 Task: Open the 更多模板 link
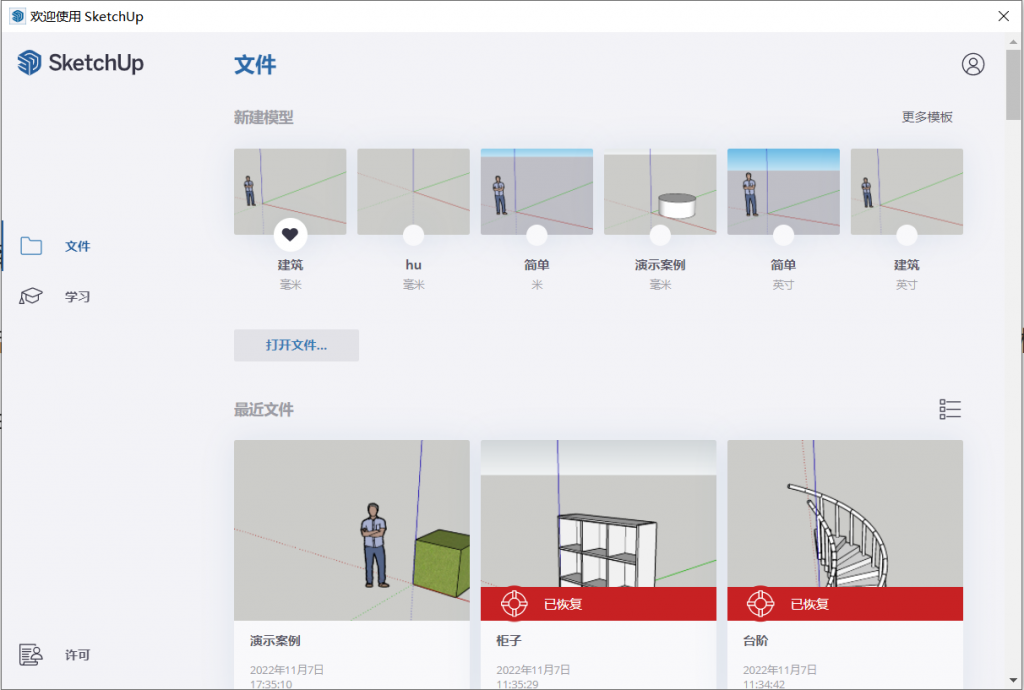coord(926,116)
